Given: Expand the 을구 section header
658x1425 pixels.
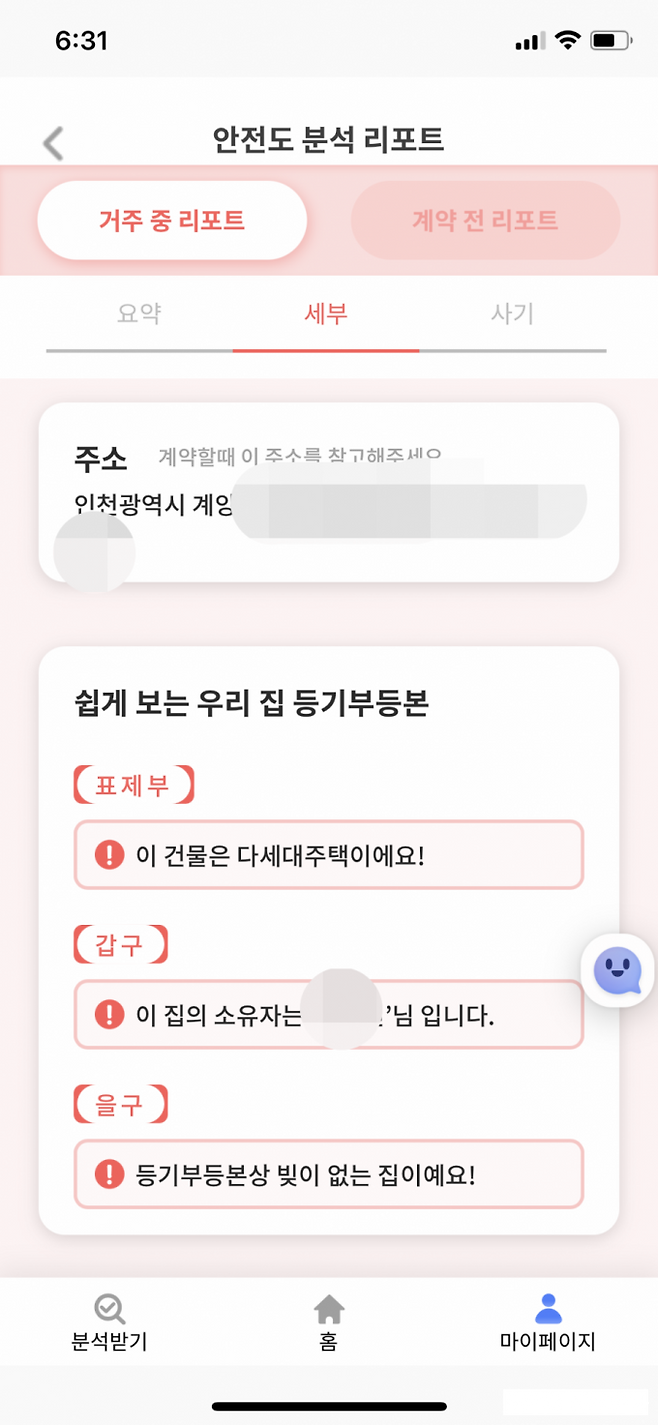Looking at the screenshot, I should [119, 1104].
